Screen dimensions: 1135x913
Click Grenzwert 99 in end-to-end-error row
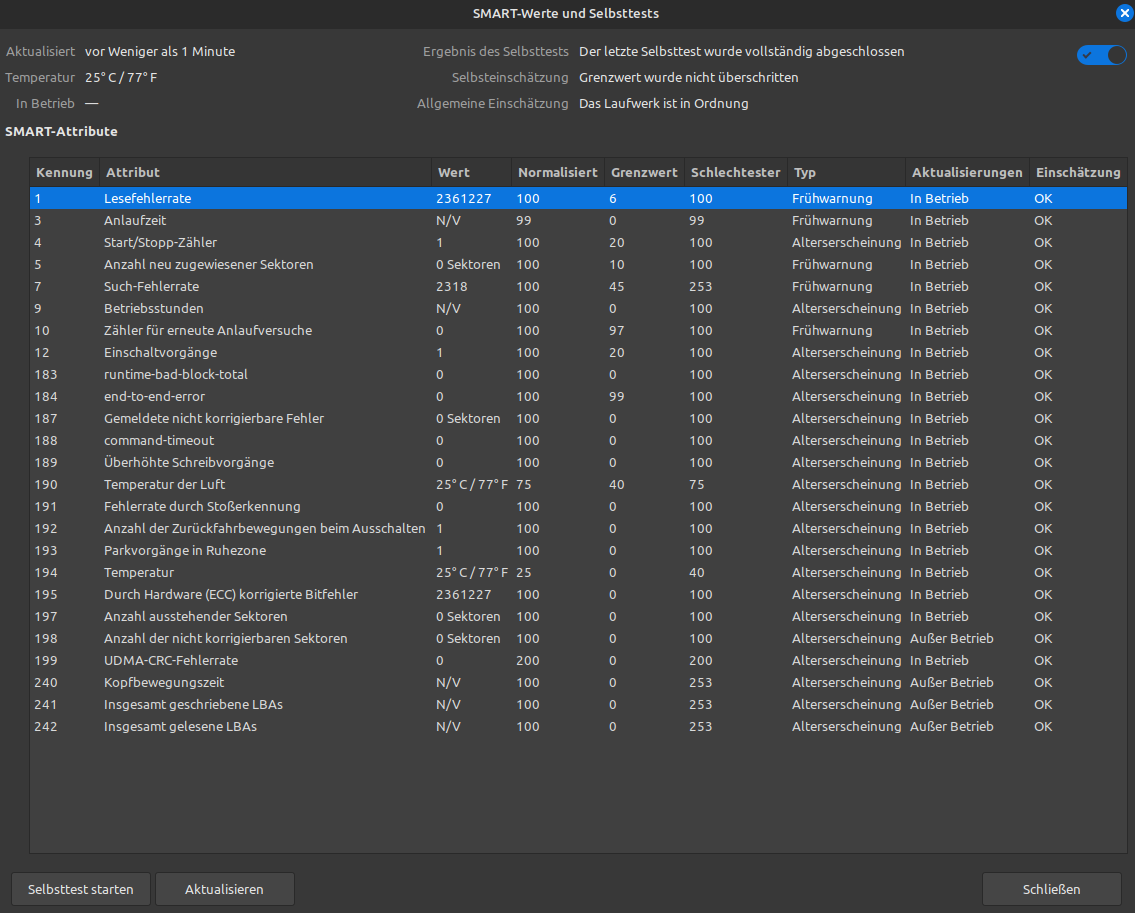(x=617, y=397)
